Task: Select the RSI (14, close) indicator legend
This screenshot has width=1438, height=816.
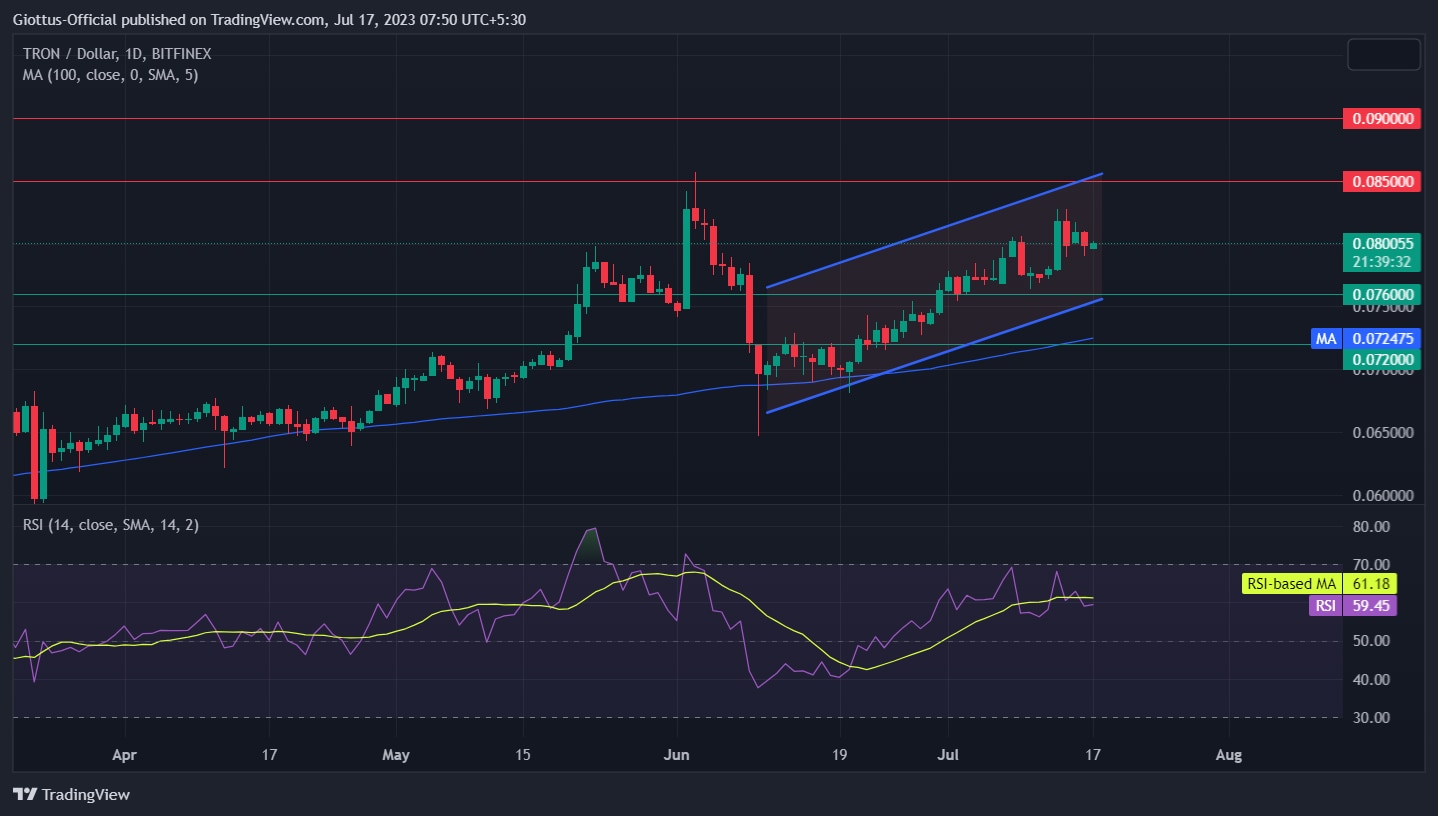Action: (110, 524)
